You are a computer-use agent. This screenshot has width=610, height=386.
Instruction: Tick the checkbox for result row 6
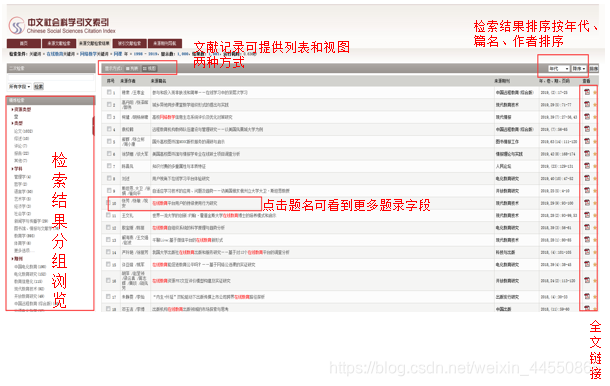109,154
